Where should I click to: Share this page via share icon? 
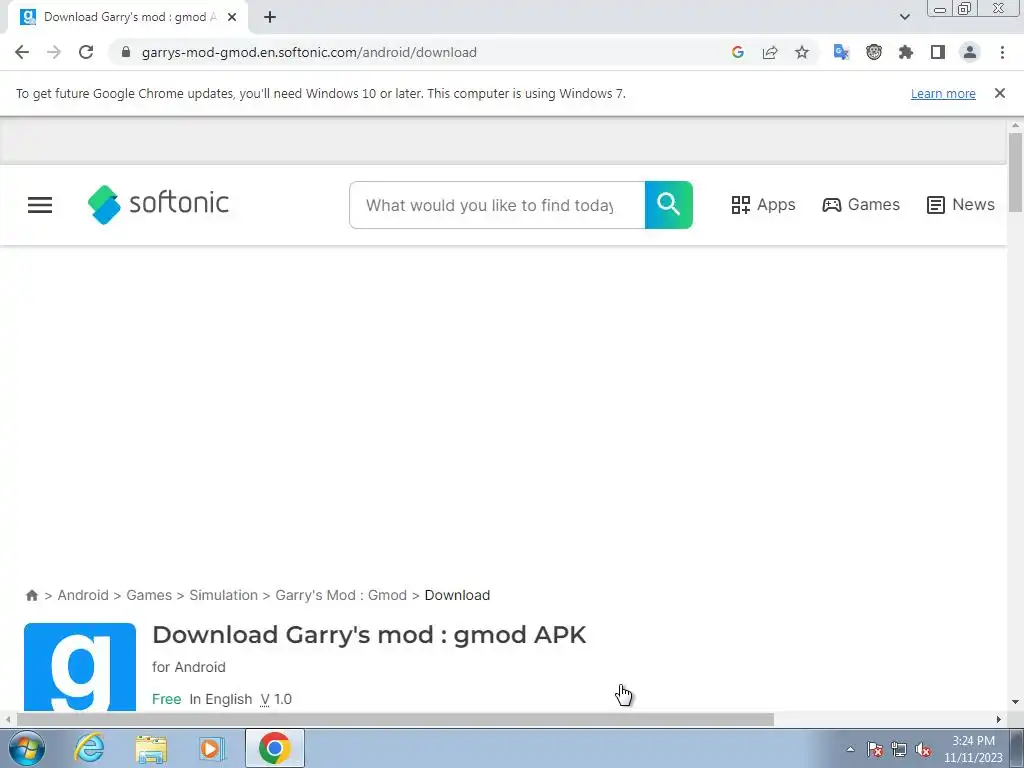pyautogui.click(x=770, y=52)
